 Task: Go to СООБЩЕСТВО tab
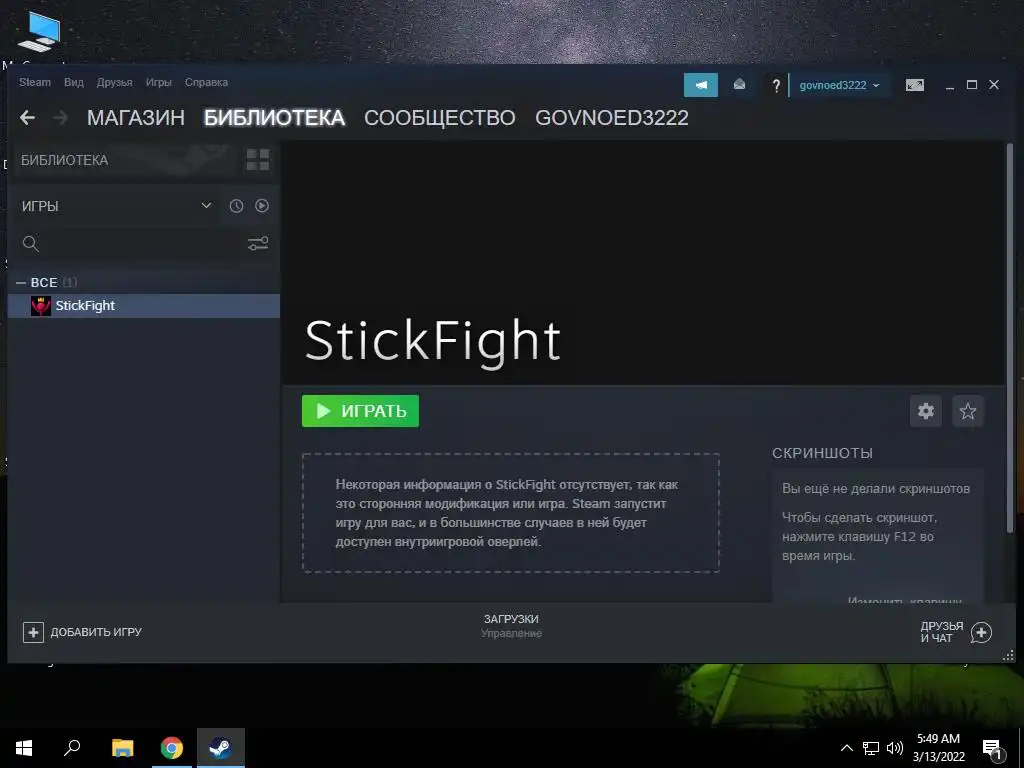pyautogui.click(x=440, y=118)
